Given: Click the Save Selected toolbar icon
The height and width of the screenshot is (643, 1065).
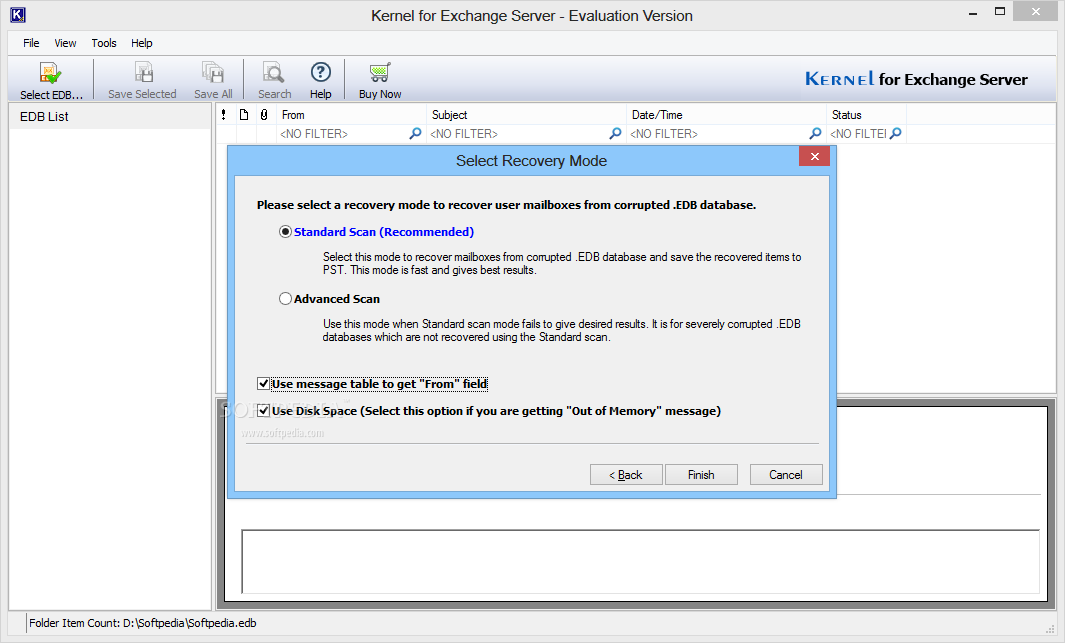Looking at the screenshot, I should point(143,72).
